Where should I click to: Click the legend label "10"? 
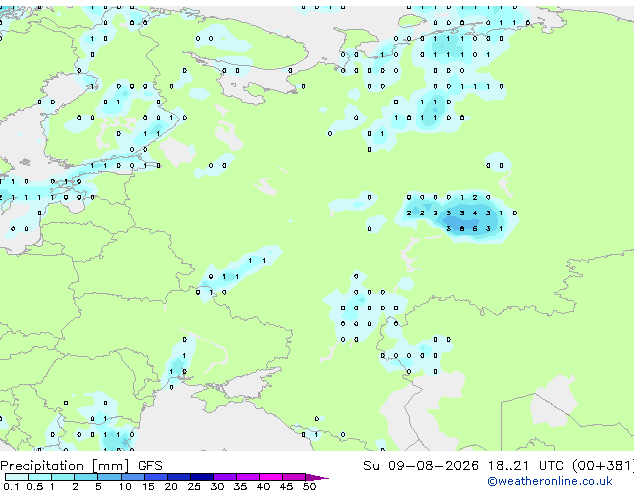click(125, 486)
